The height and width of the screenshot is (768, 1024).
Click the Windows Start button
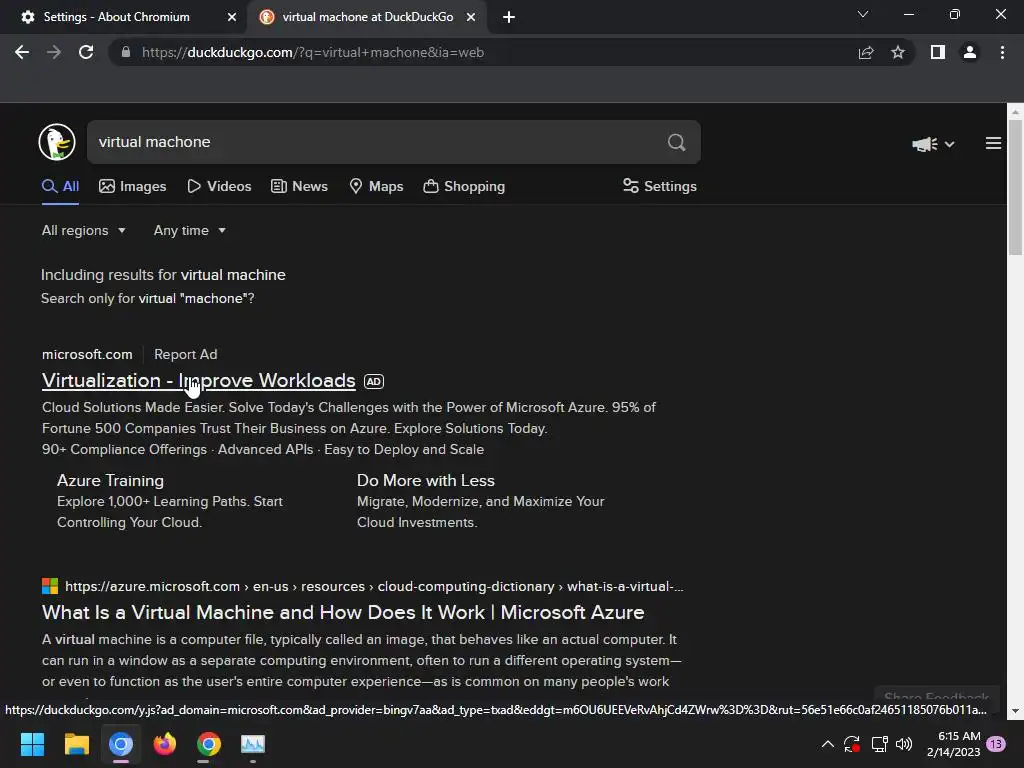click(x=32, y=744)
